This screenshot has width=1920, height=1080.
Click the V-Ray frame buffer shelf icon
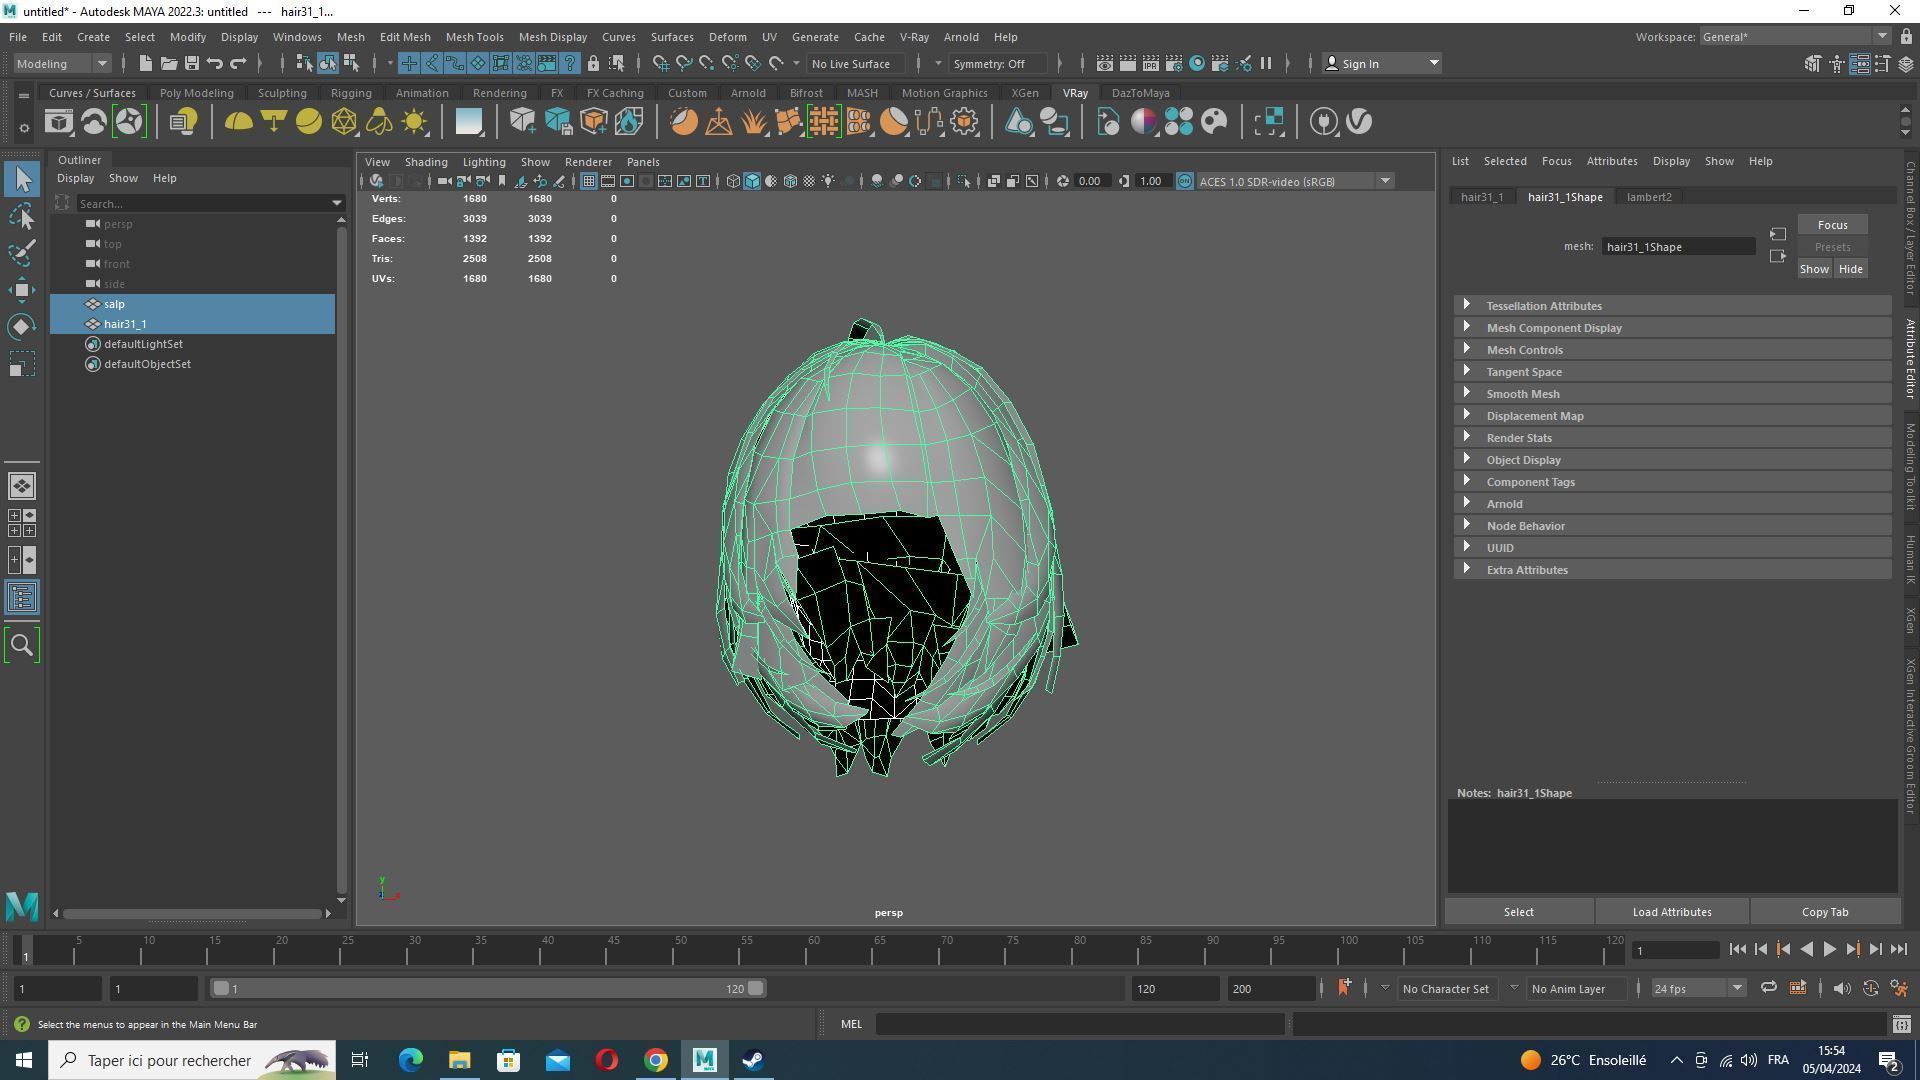click(x=58, y=122)
